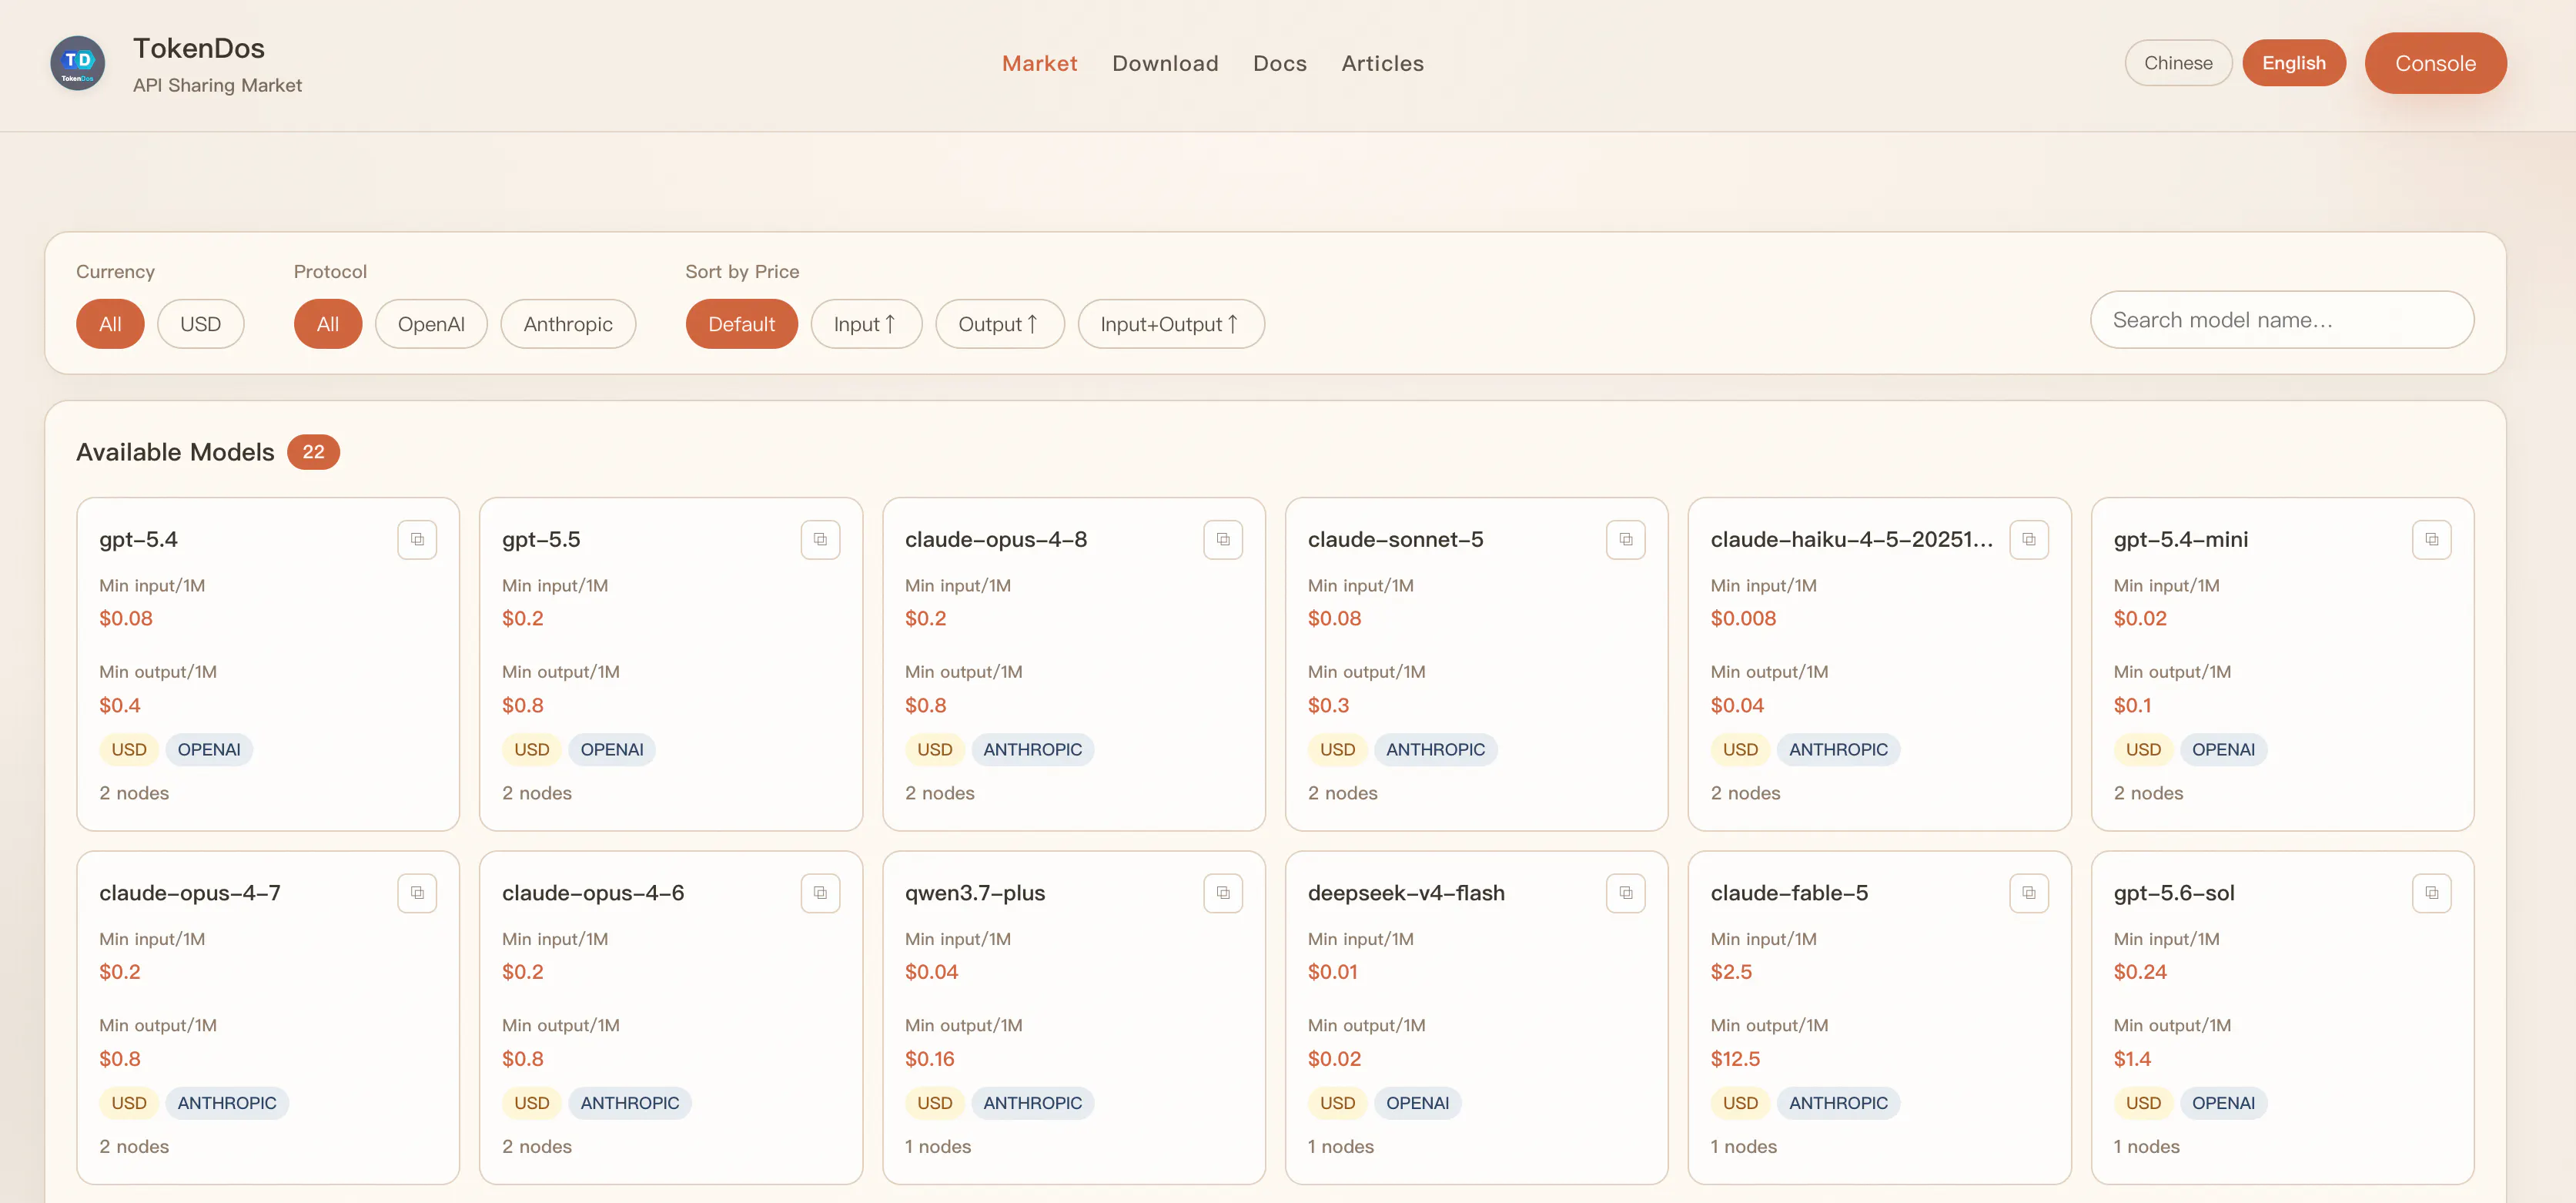Click the OPENAI tag on gpt-5.4
This screenshot has width=2576, height=1203.
209,749
